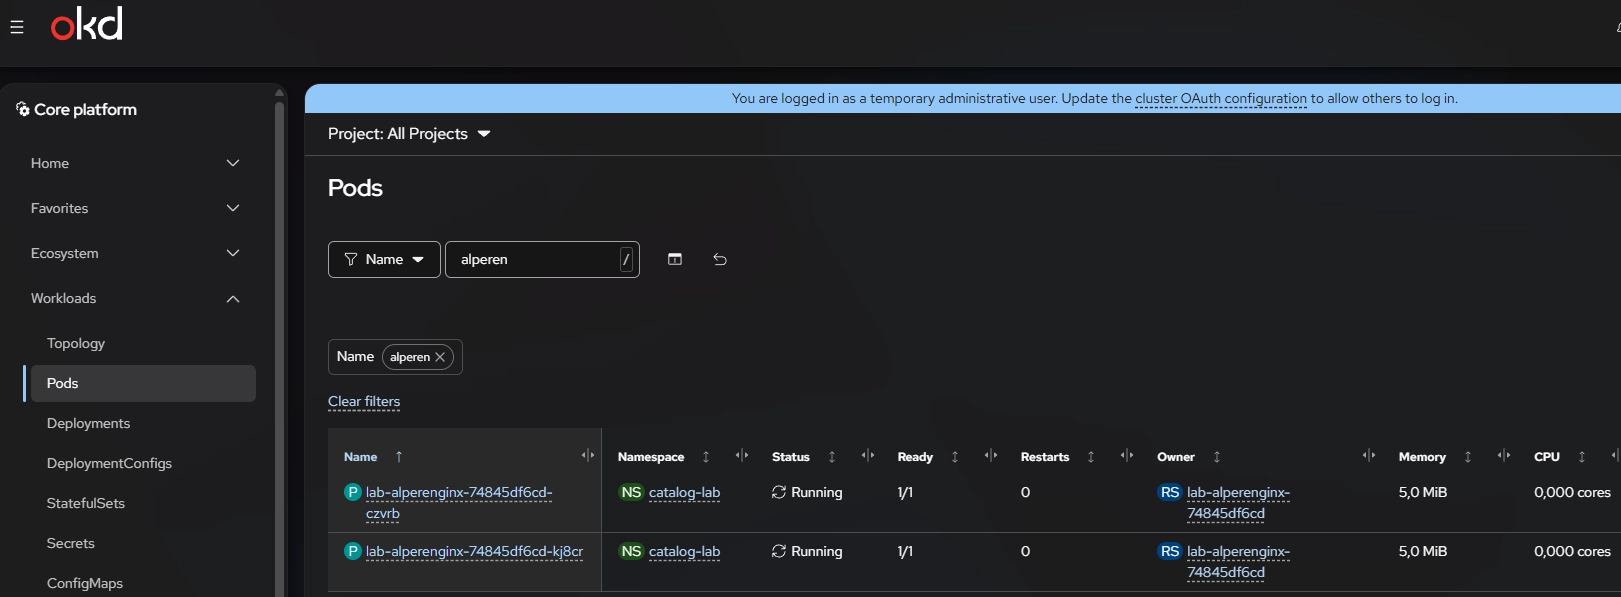Screen dimensions: 1621x597
Task: Click the OKD logo
Action: pyautogui.click(x=87, y=24)
